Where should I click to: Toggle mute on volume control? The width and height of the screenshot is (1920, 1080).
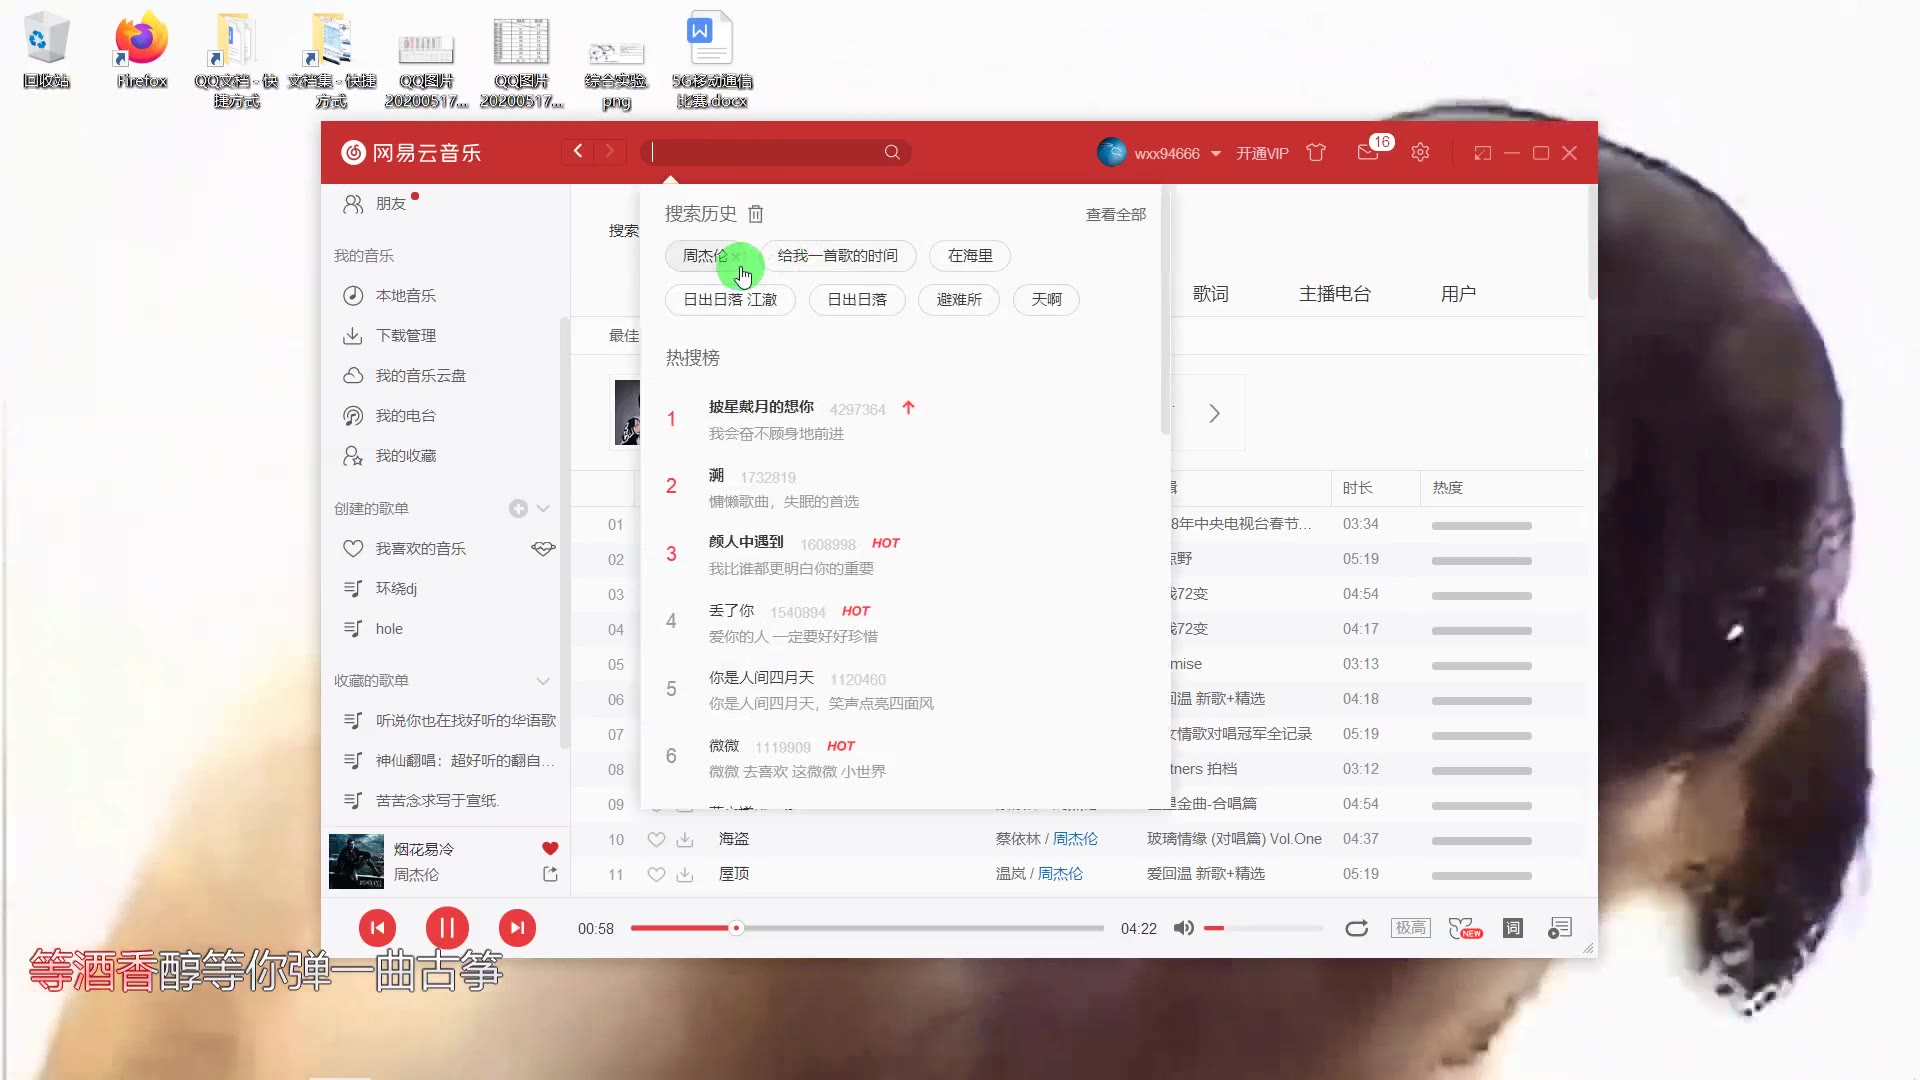point(1183,928)
